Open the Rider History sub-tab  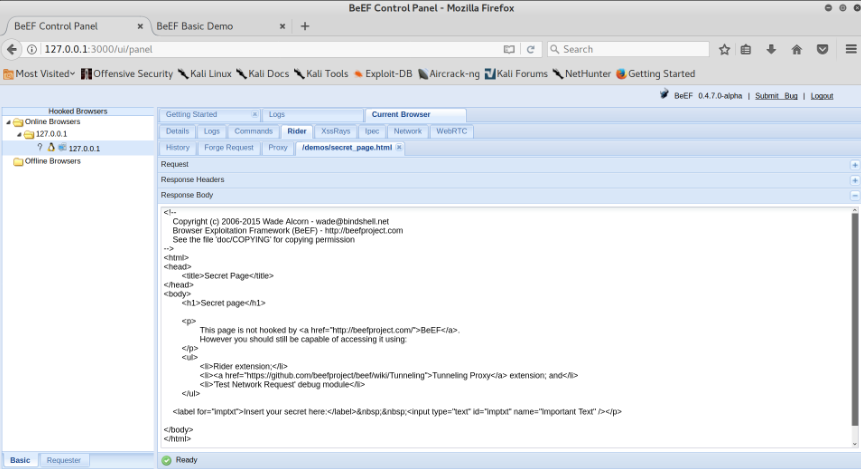[177, 148]
